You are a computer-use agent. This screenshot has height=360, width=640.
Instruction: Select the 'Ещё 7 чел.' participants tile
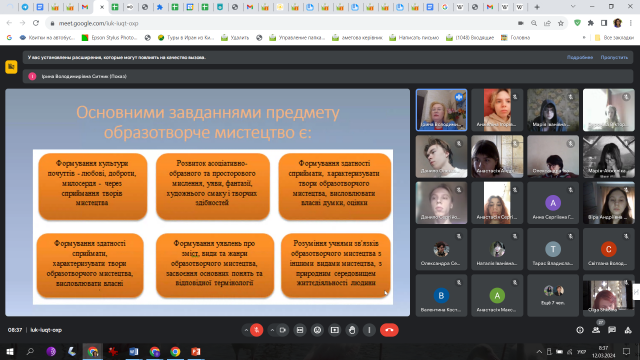click(553, 296)
